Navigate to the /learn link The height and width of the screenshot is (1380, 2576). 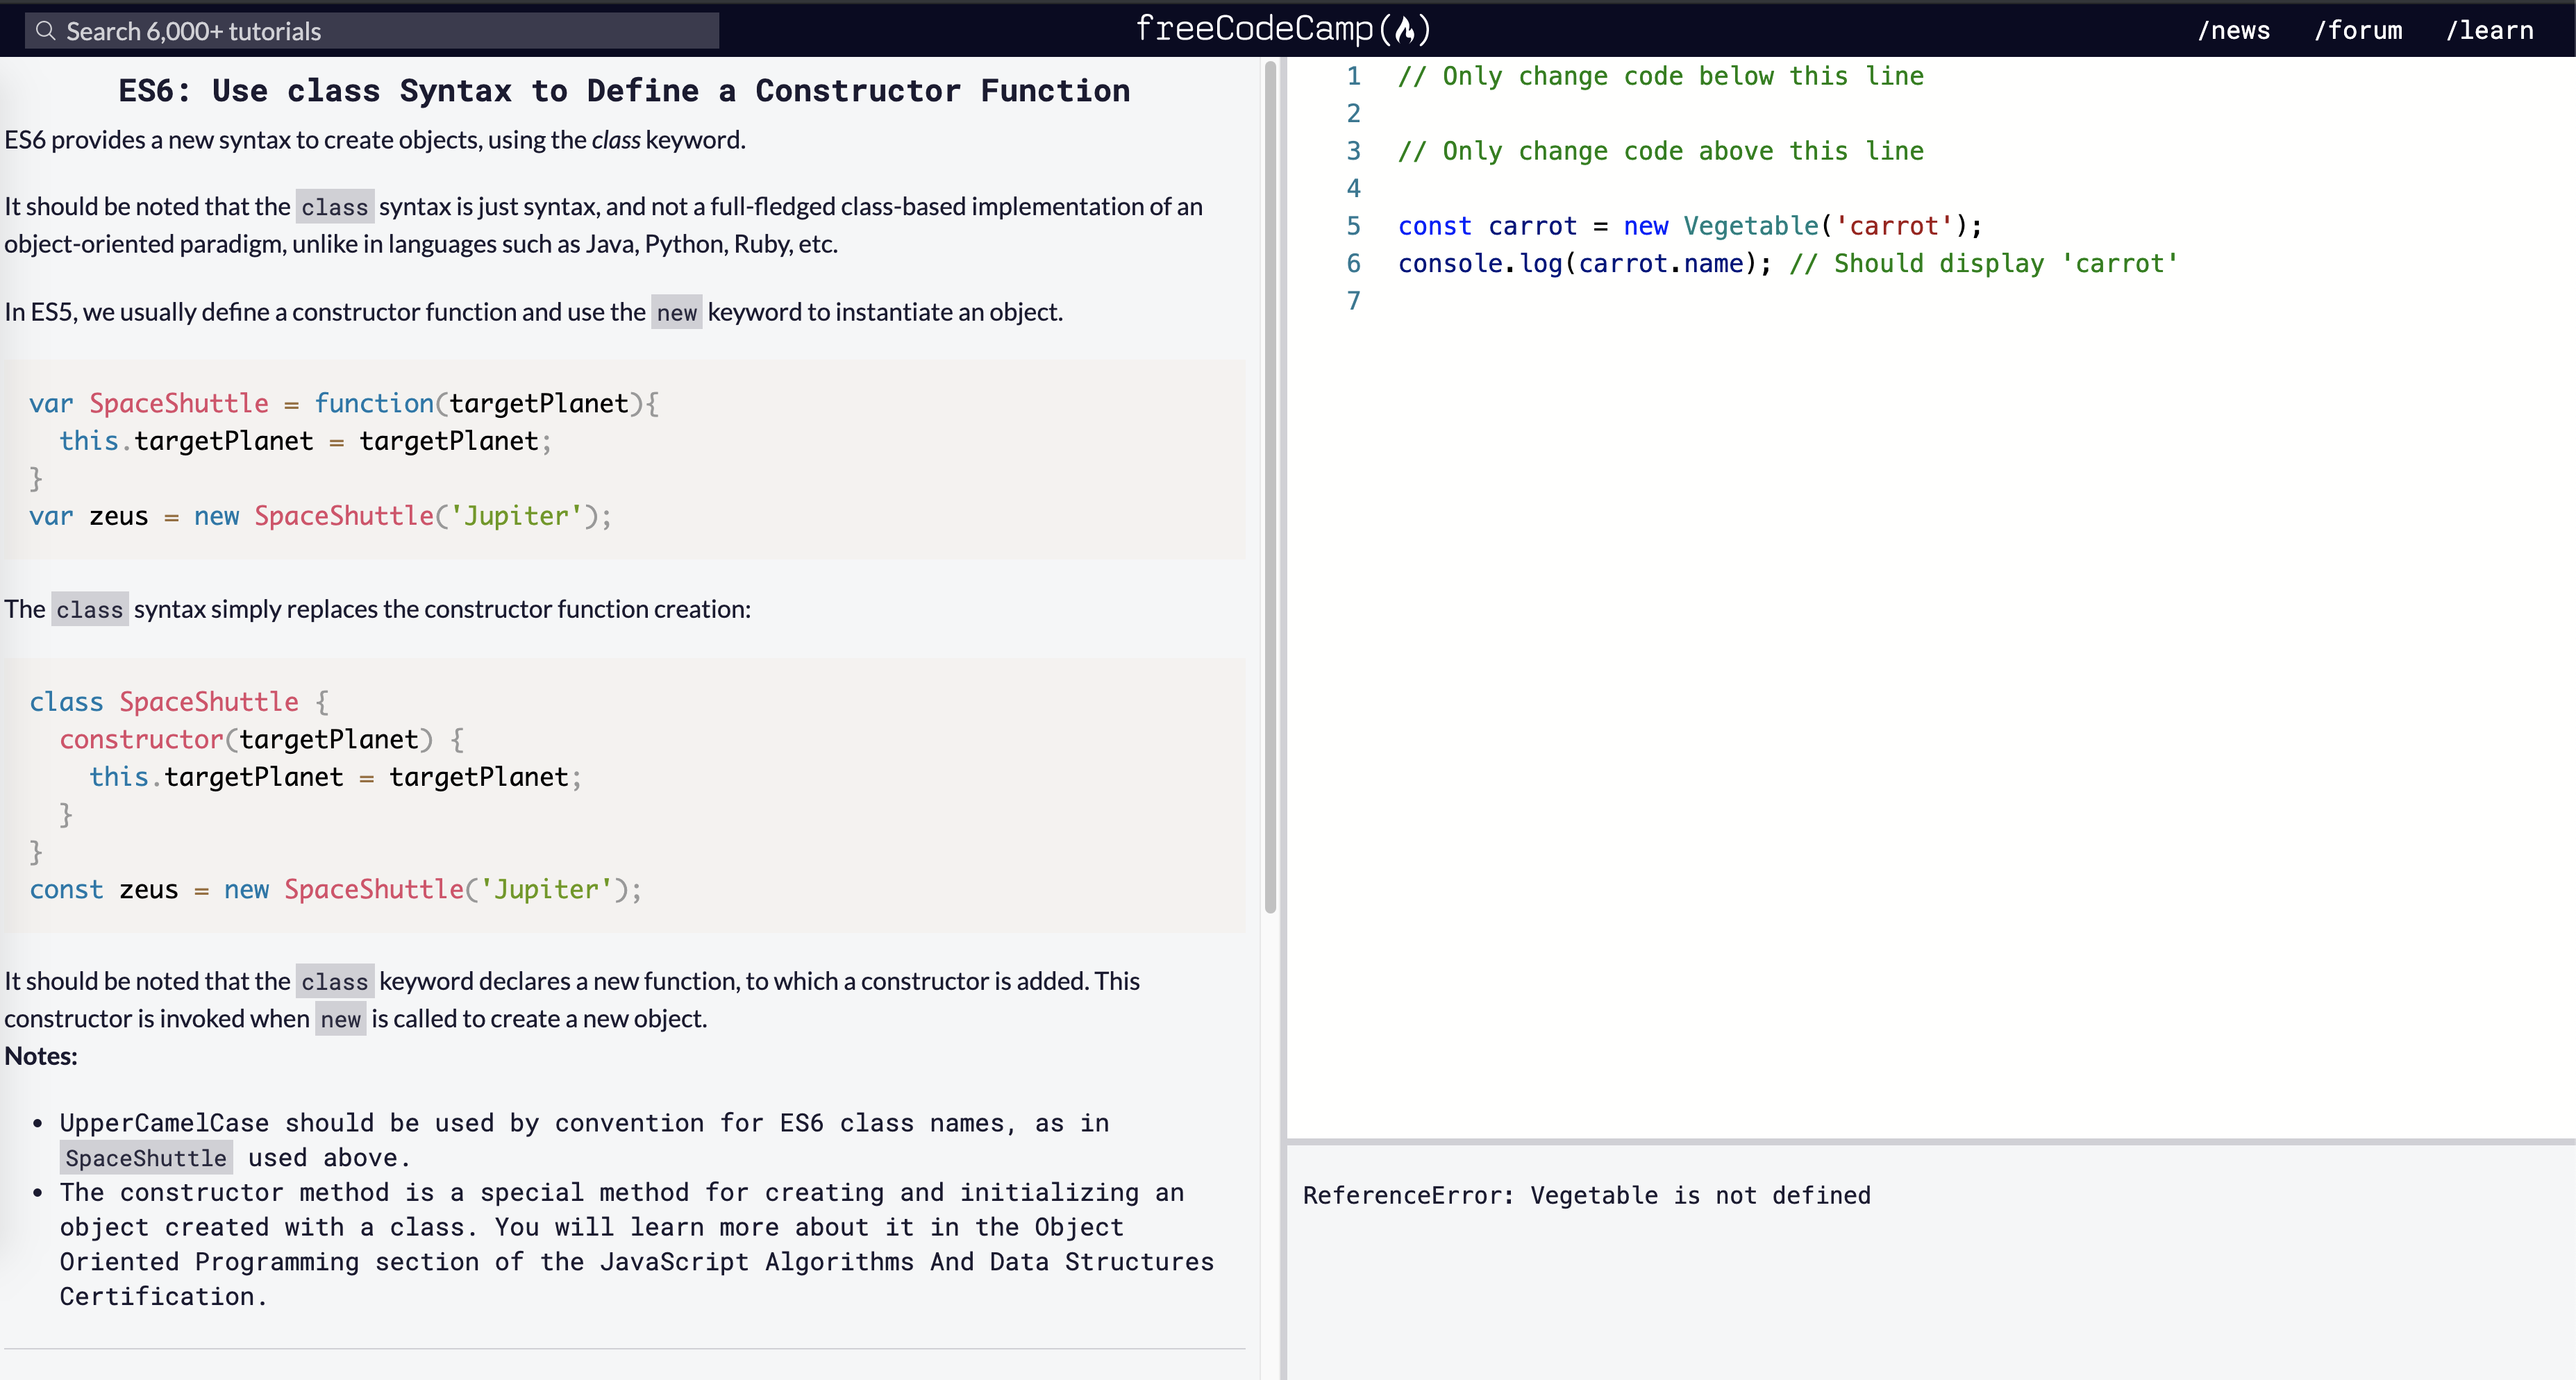click(x=2489, y=30)
